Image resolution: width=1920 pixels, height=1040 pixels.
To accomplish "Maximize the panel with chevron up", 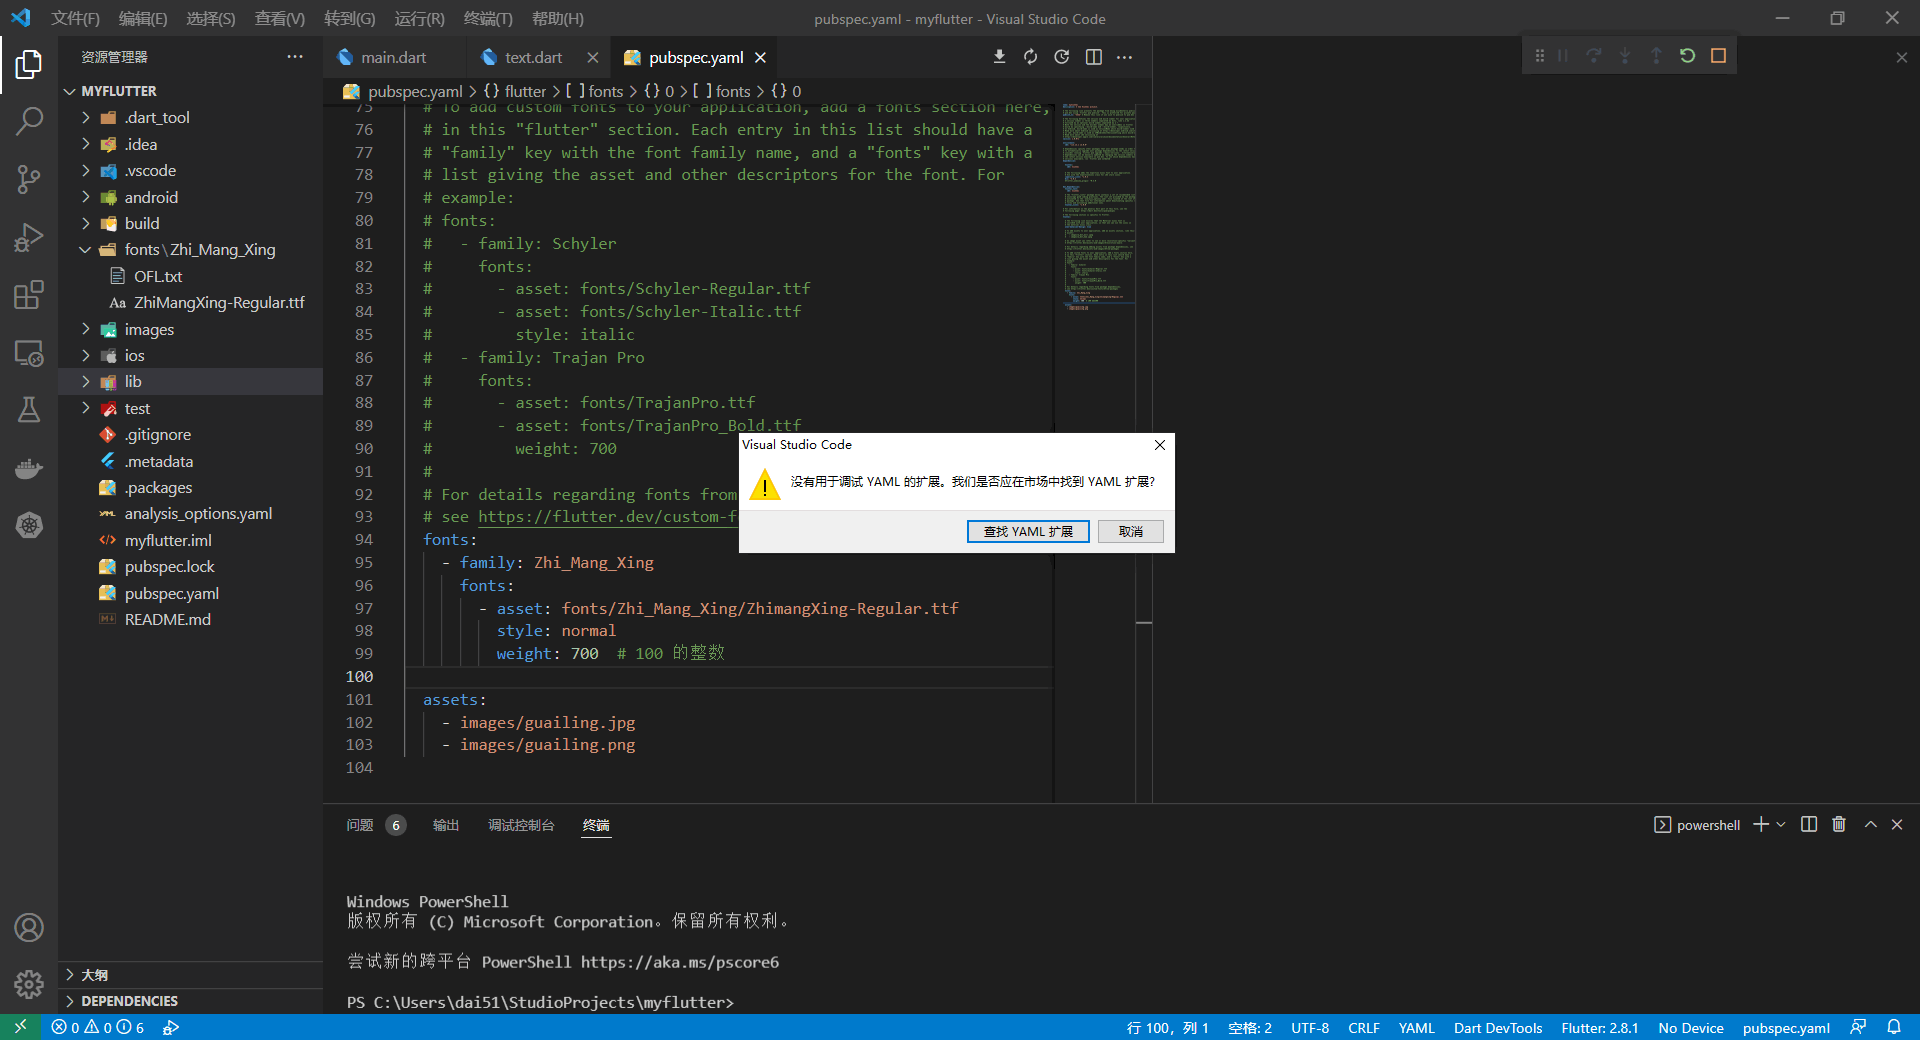I will click(1869, 824).
